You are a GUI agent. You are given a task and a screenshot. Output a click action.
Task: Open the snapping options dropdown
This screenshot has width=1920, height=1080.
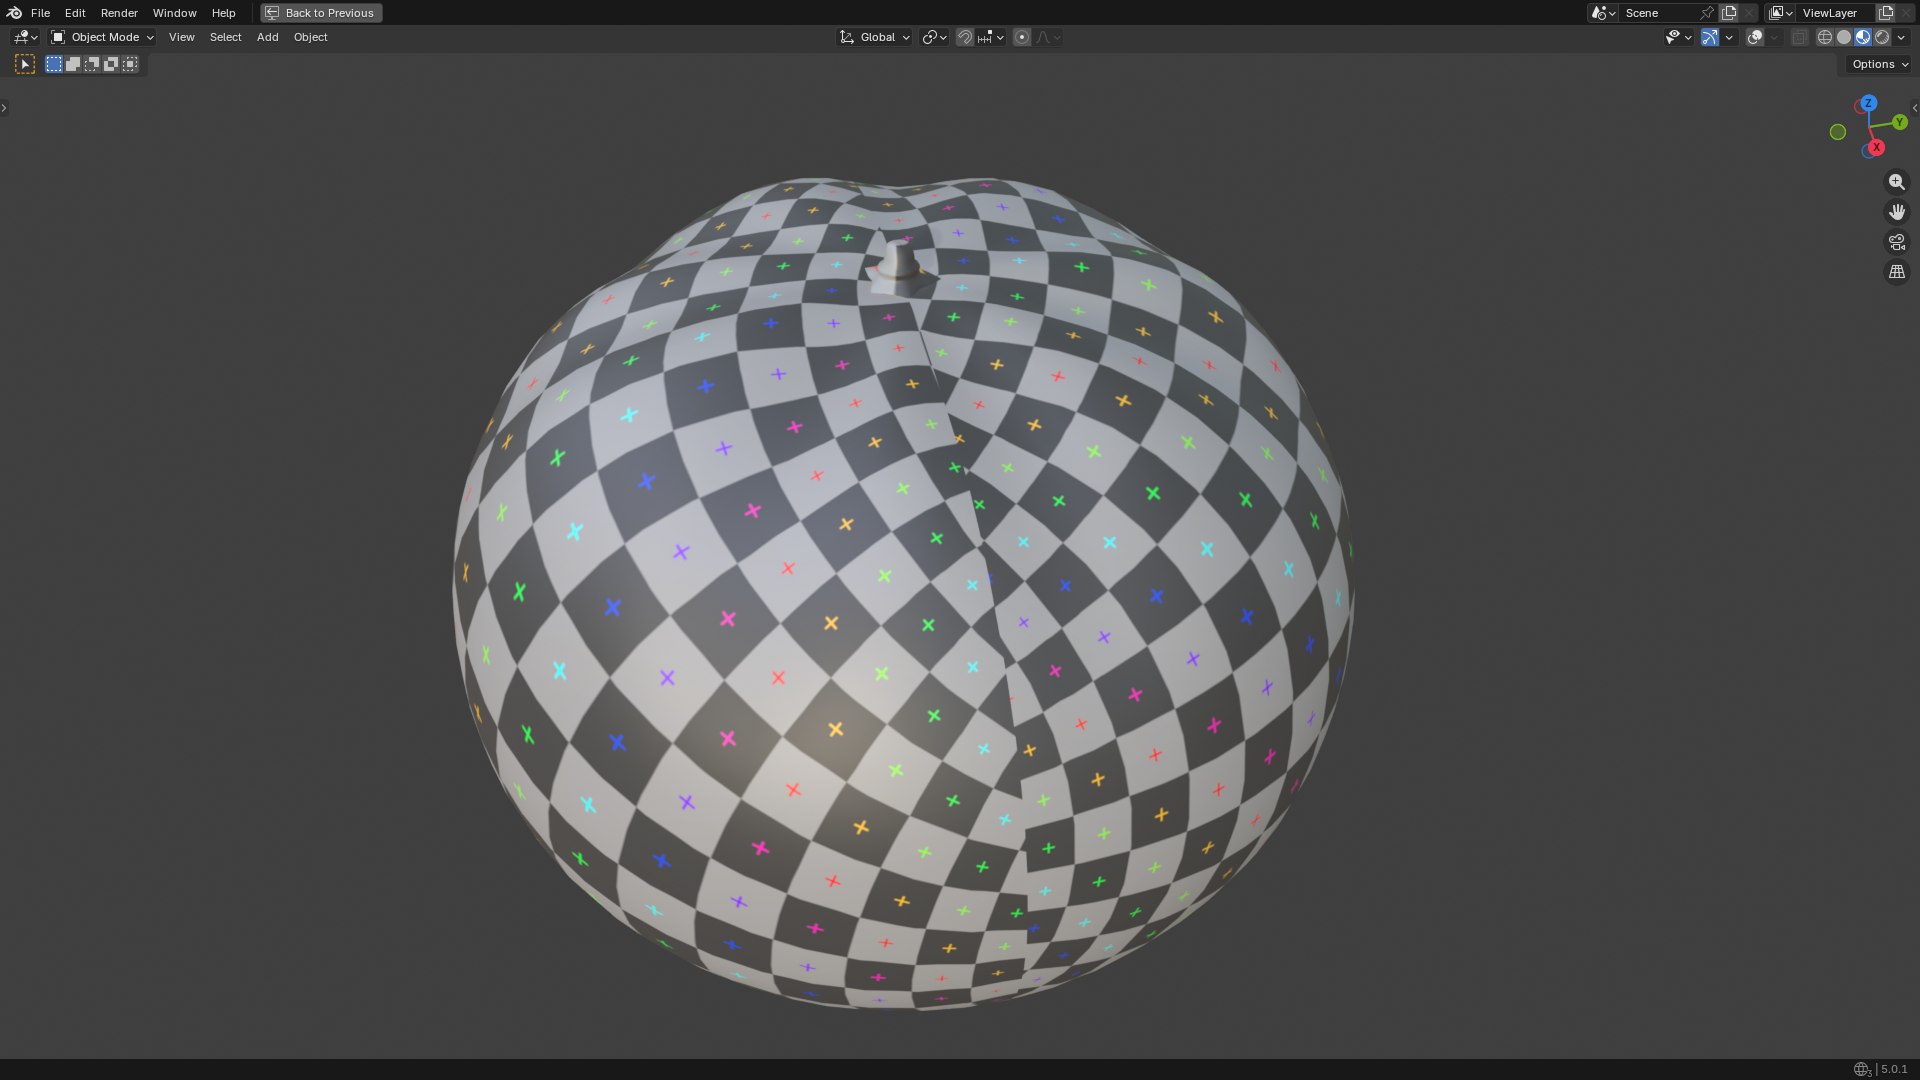pos(991,37)
